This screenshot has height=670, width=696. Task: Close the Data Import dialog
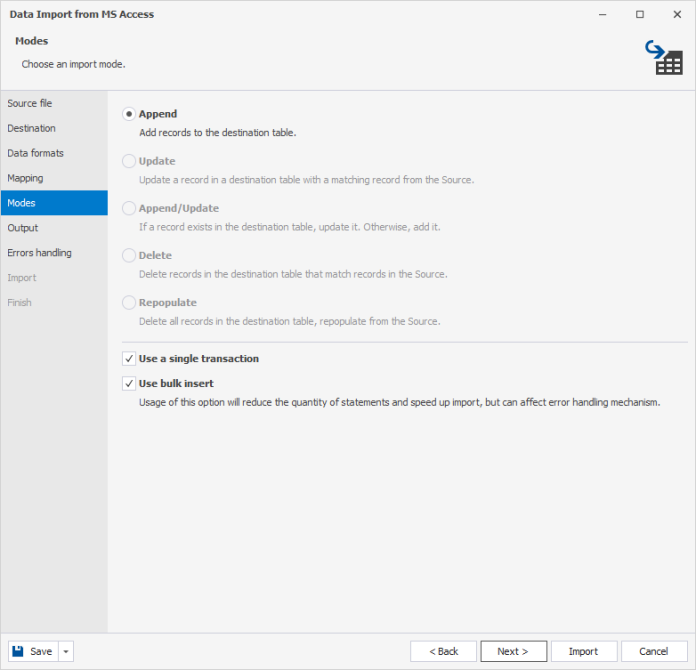(676, 14)
